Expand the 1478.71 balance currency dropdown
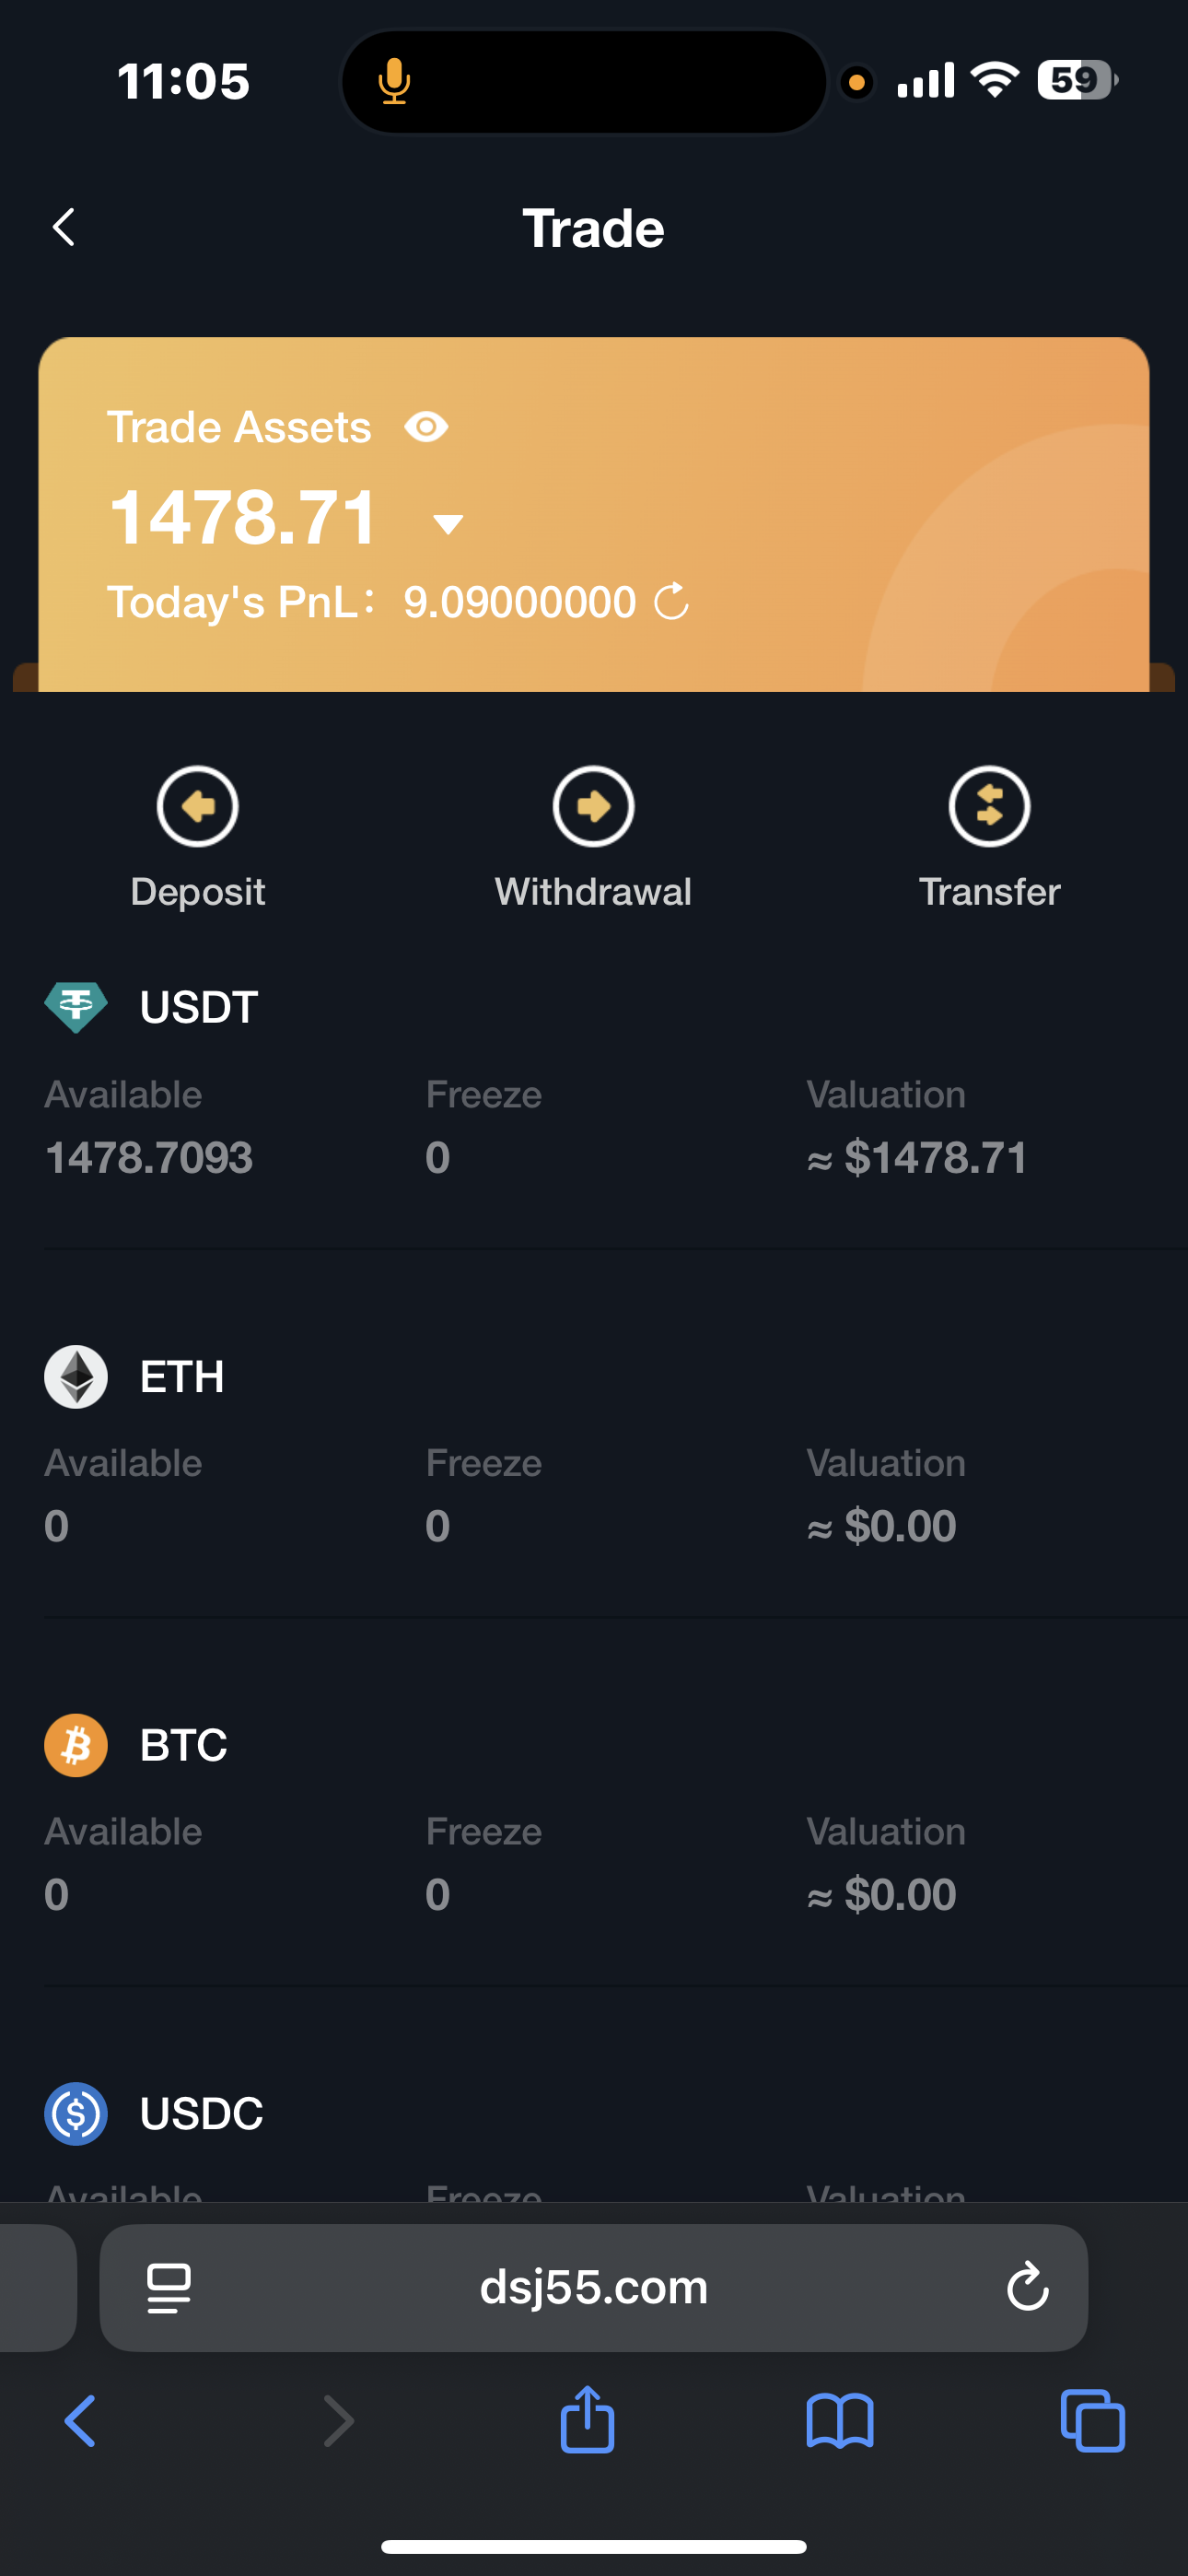 tap(448, 523)
